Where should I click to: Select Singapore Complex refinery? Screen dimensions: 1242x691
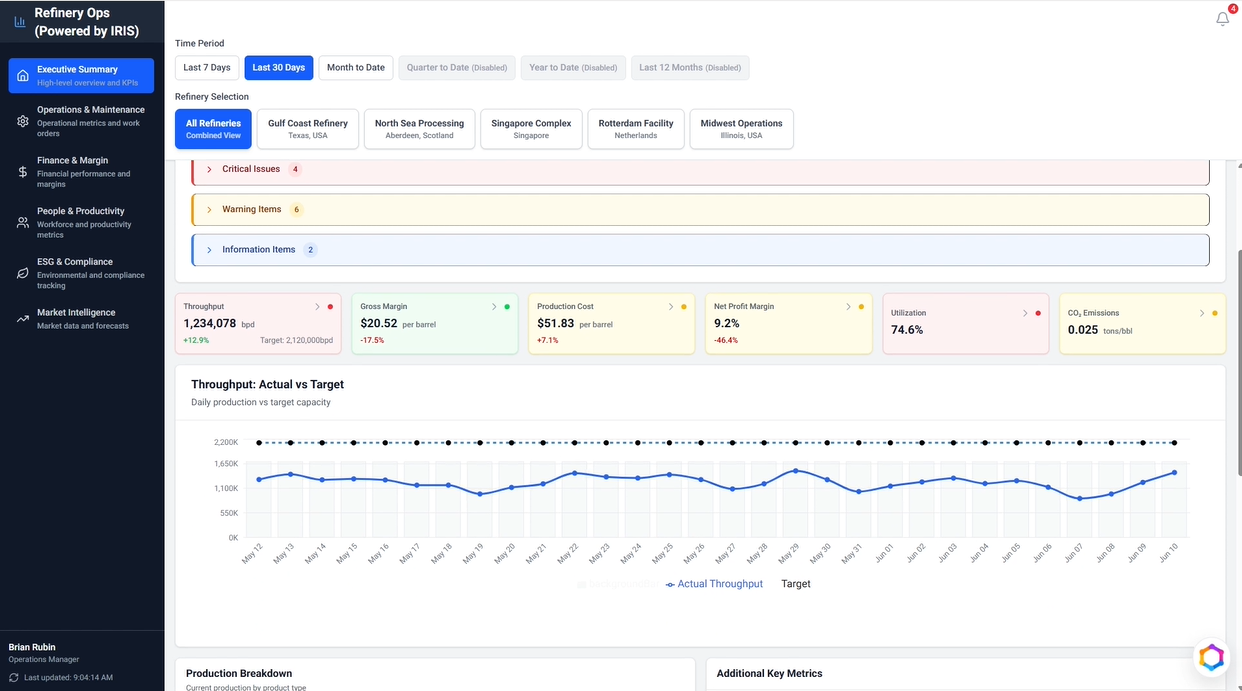(x=531, y=129)
